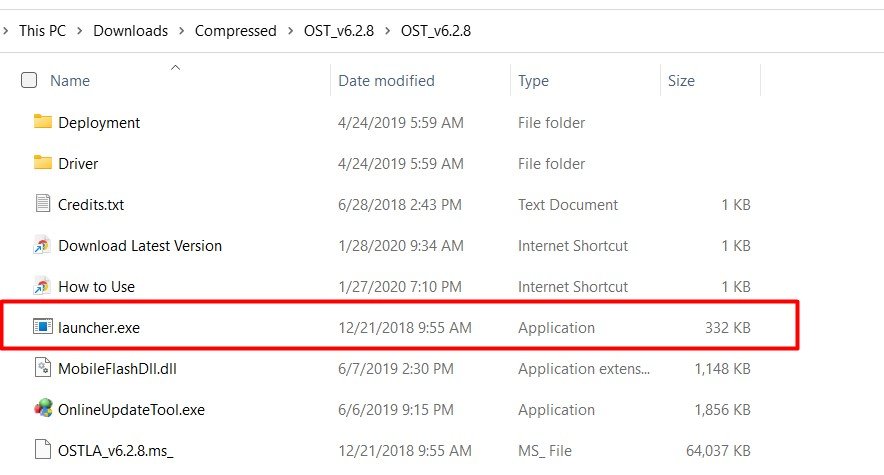The height and width of the screenshot is (475, 884).
Task: Click the 1/27/2020 7:10 PM date
Action: point(400,287)
